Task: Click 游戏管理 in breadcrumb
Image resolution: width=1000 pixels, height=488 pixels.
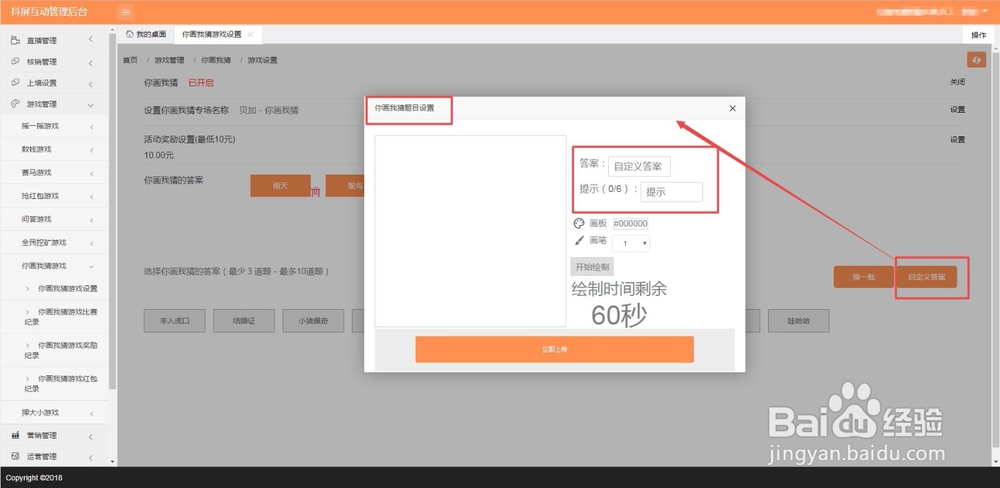Action: (169, 60)
